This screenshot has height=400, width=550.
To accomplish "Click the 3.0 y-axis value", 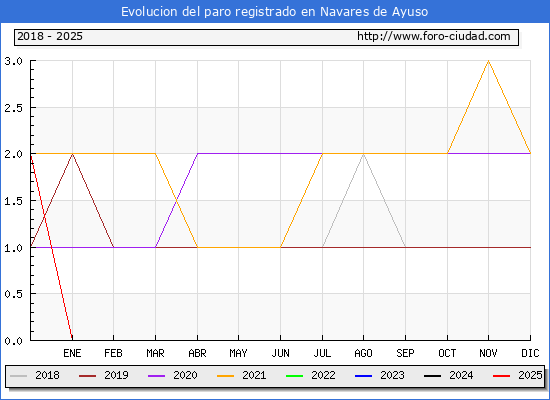I will (13, 61).
